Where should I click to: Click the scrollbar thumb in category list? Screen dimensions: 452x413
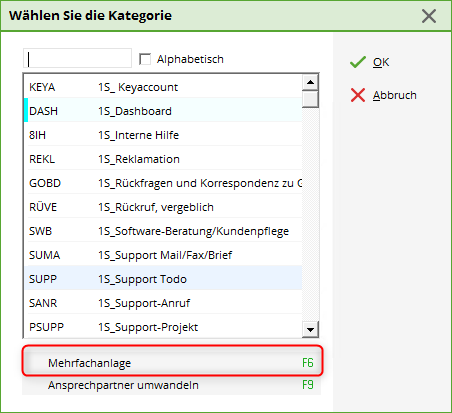[310, 99]
